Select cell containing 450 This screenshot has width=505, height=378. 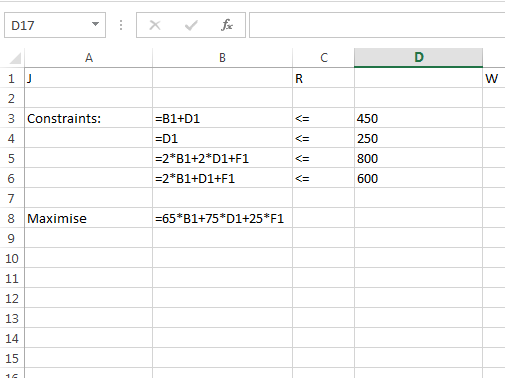pyautogui.click(x=419, y=118)
